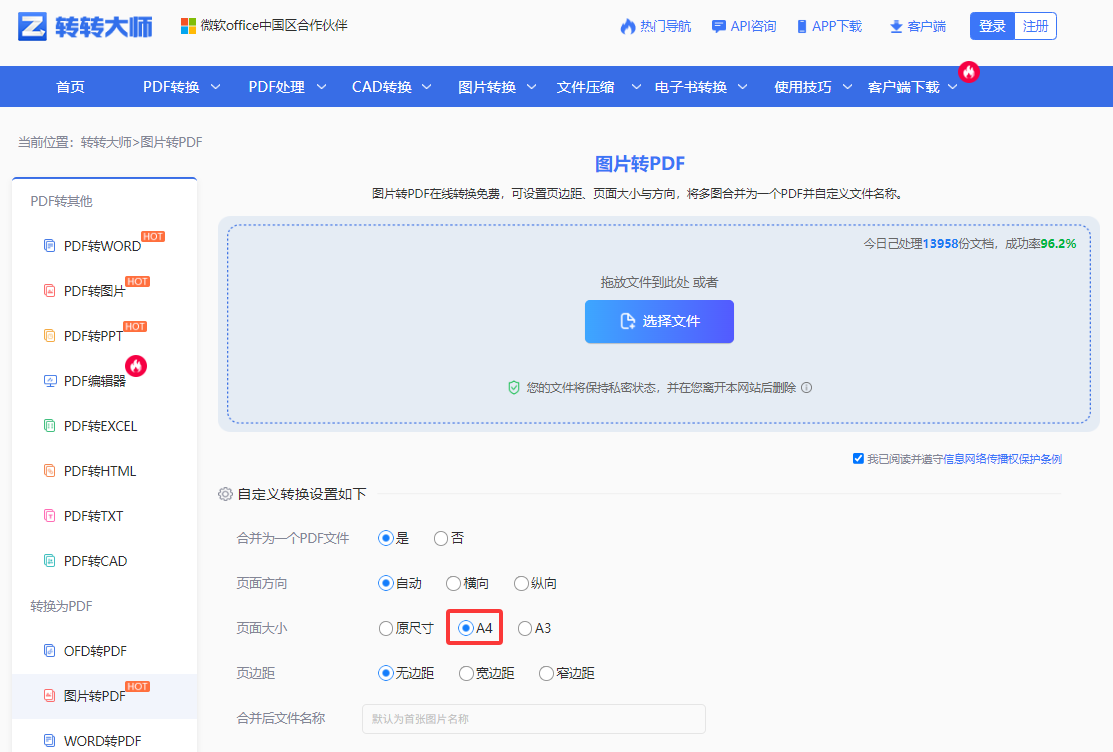Go to 首页 in navigation bar
Viewport: 1113px width, 752px height.
pos(70,87)
